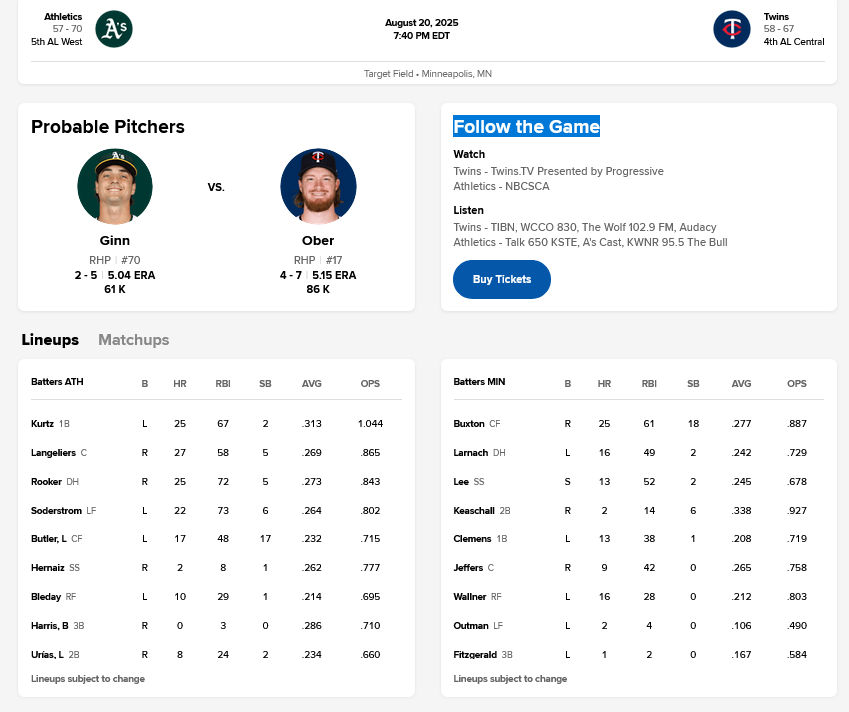Select the Lineups tab

click(x=50, y=340)
